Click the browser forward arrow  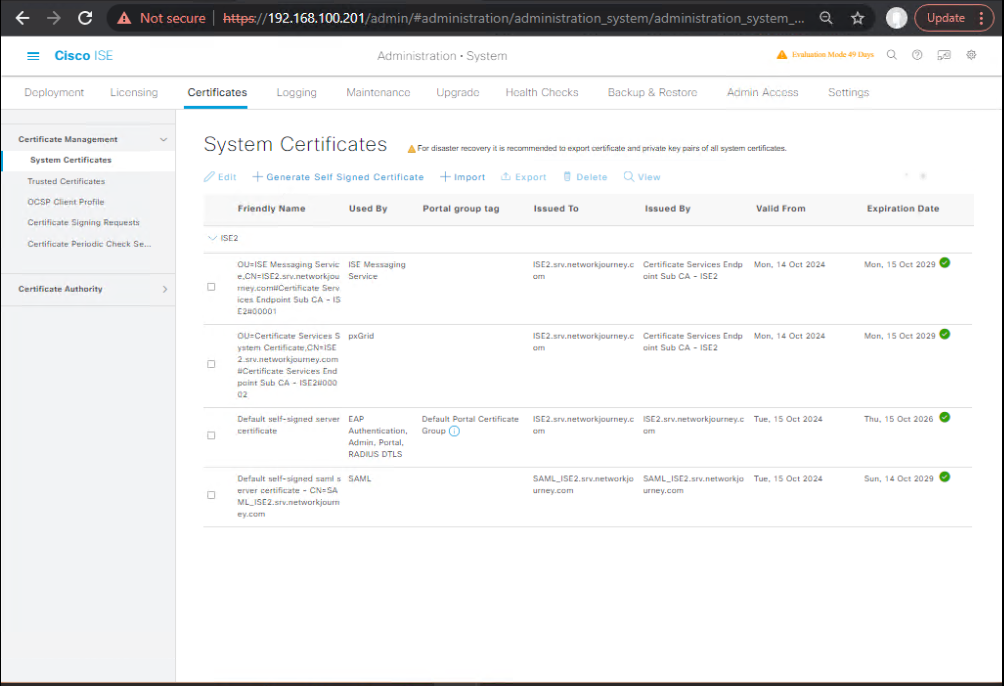pos(54,18)
